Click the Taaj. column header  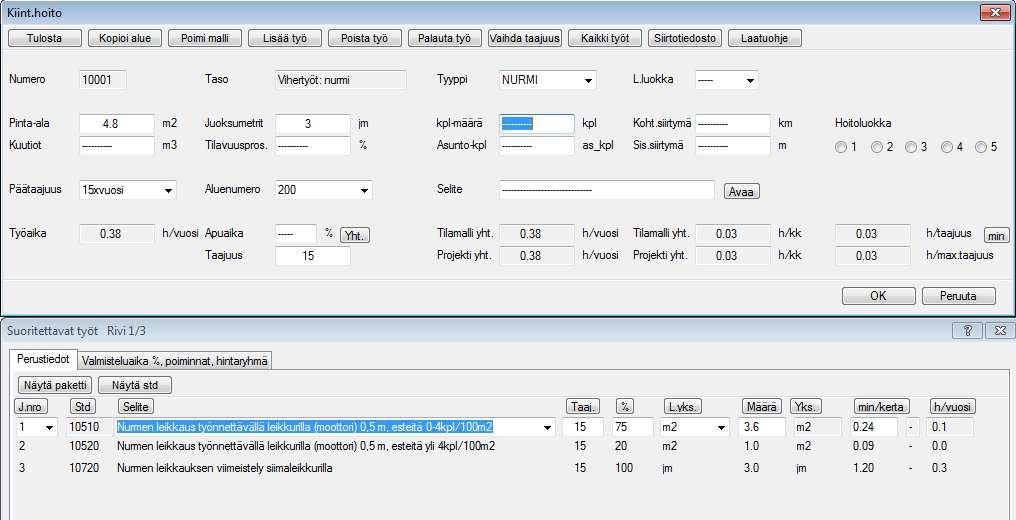click(x=583, y=407)
